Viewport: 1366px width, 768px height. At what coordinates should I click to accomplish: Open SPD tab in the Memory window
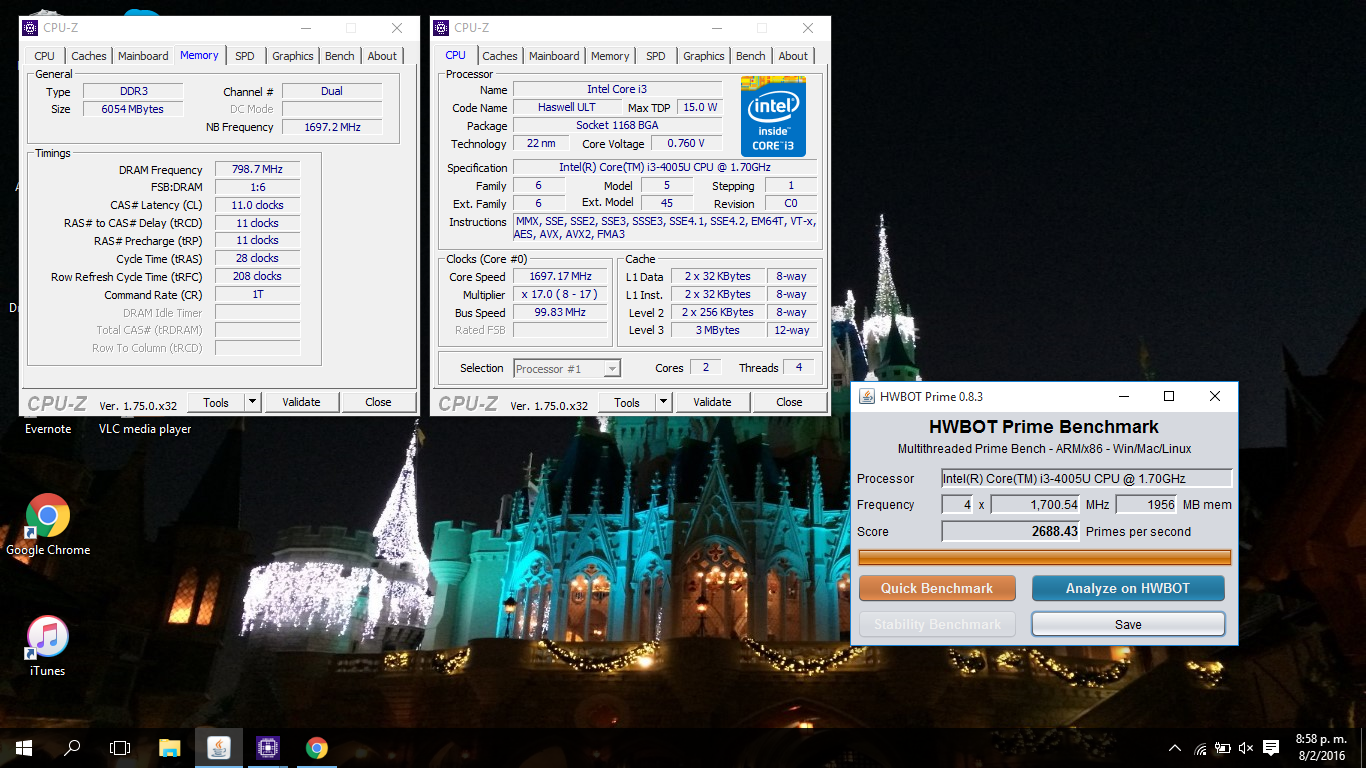(x=245, y=56)
